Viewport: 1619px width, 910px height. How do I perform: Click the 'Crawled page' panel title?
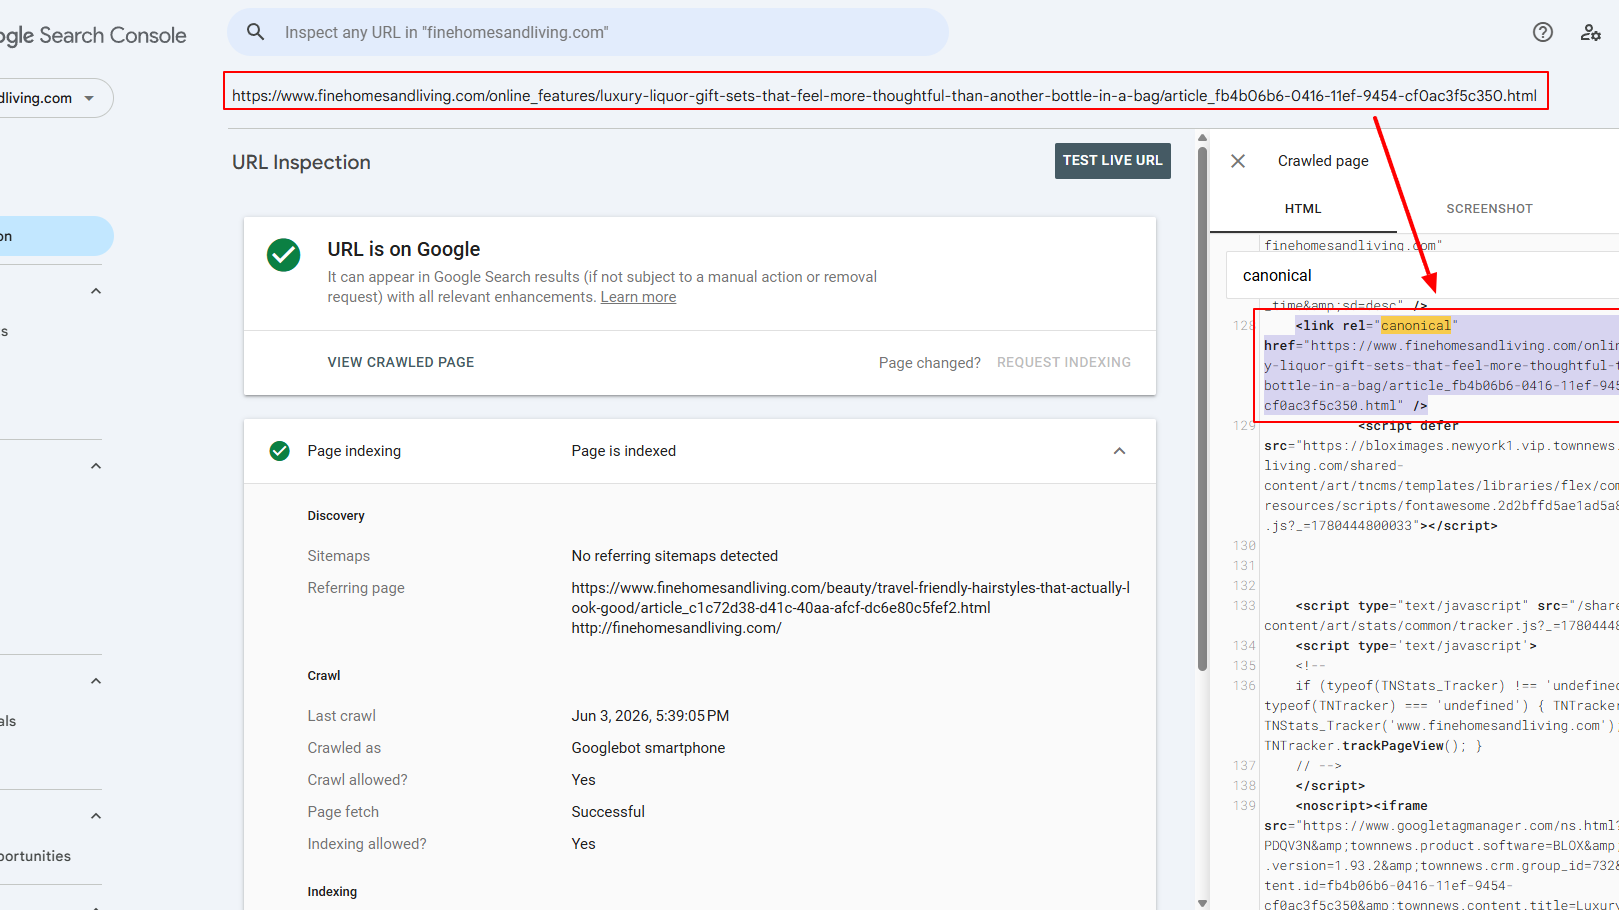(1323, 161)
